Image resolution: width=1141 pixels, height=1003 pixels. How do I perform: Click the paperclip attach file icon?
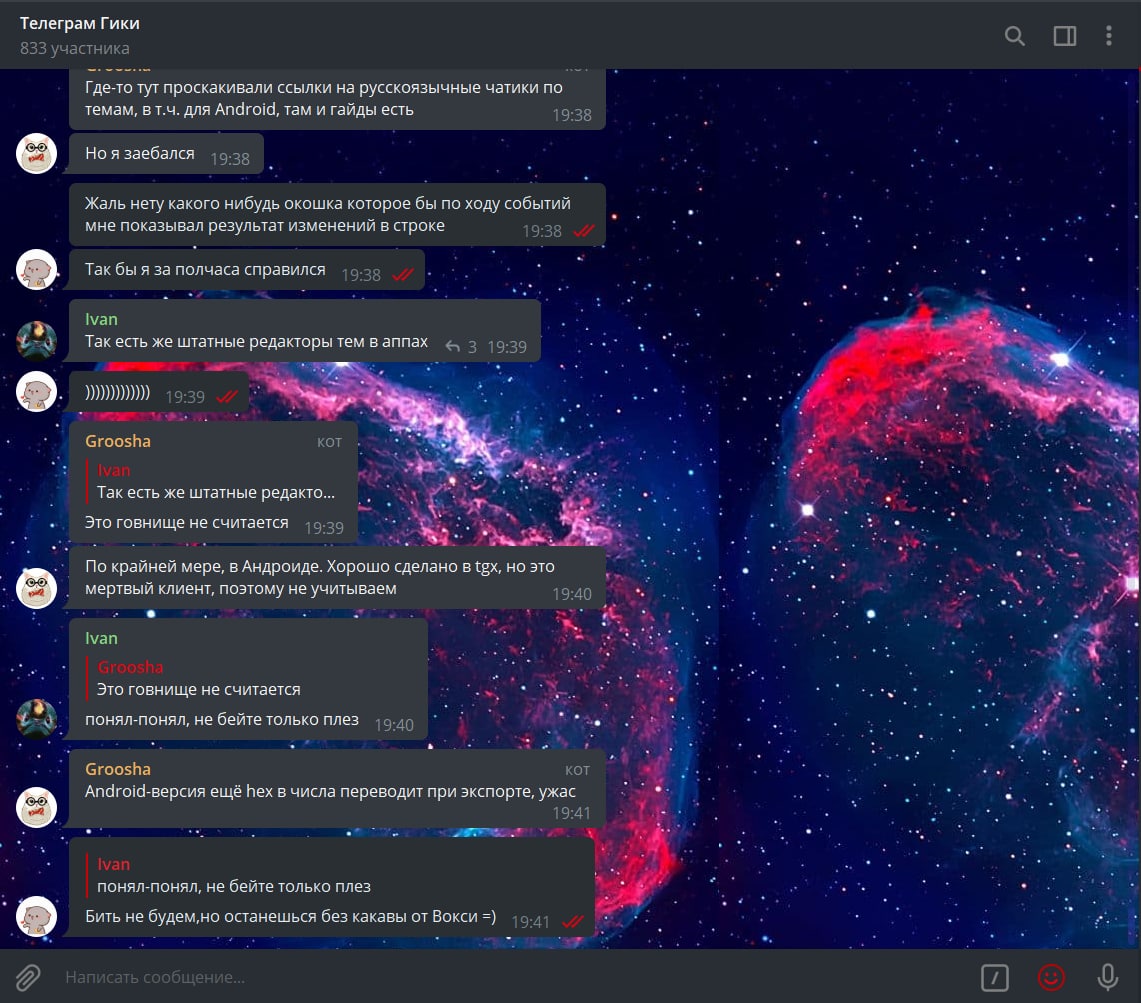point(28,977)
